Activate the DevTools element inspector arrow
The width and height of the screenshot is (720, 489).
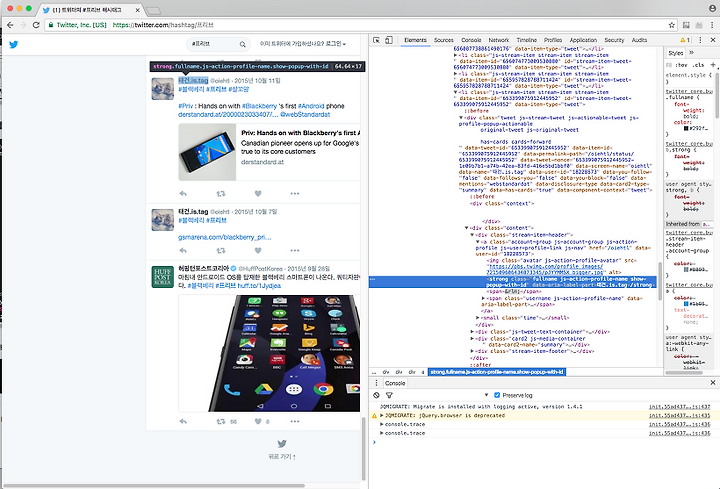pos(376,40)
